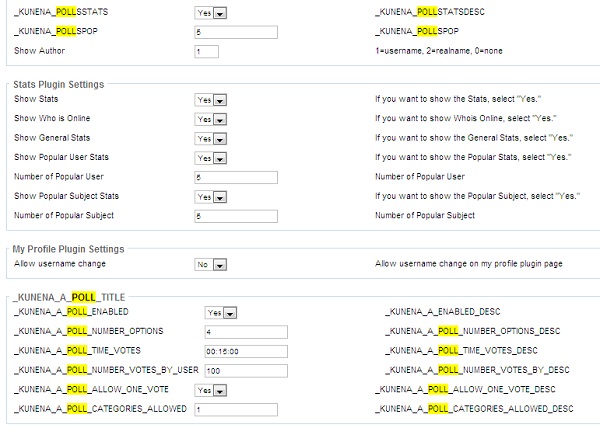Open the _KUNENA_POLLSSTATS Yes dropdown
Viewport: 600px width, 428px height.
(209, 15)
